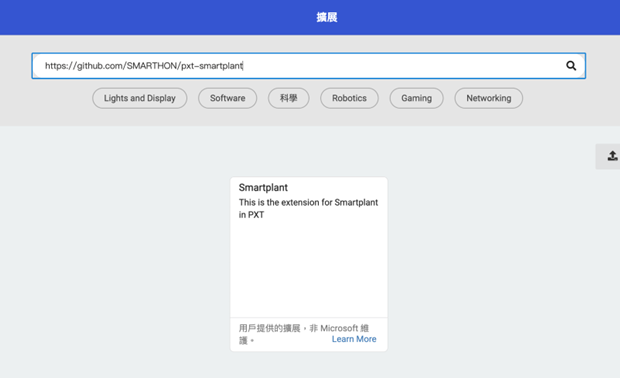Open the Smartplant extension card
Viewport: 620px width, 378px height.
(x=309, y=264)
